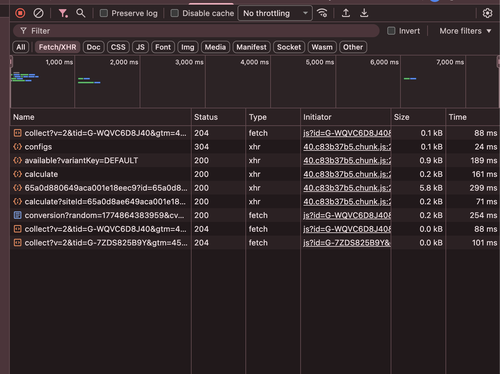Enable Disable cache checkbox

coord(174,13)
